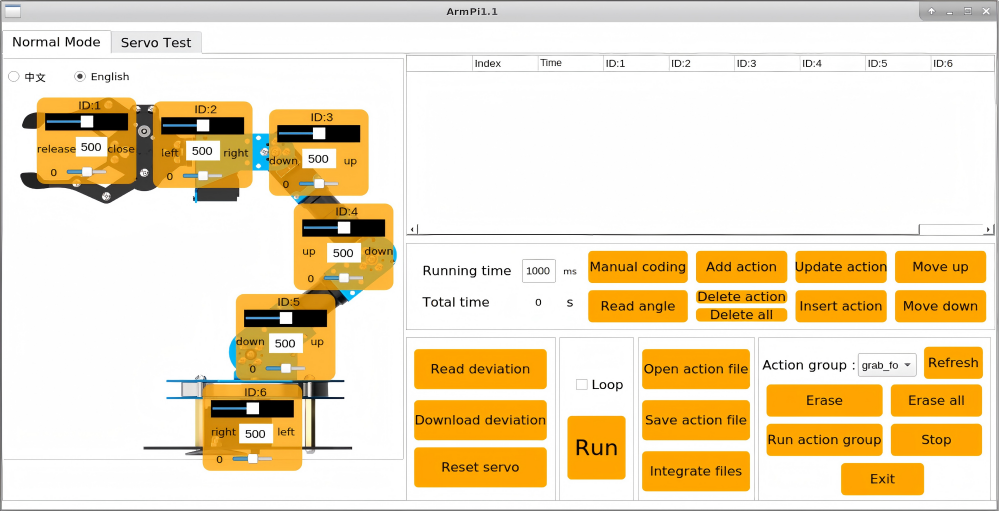Refresh the action group list

point(953,362)
